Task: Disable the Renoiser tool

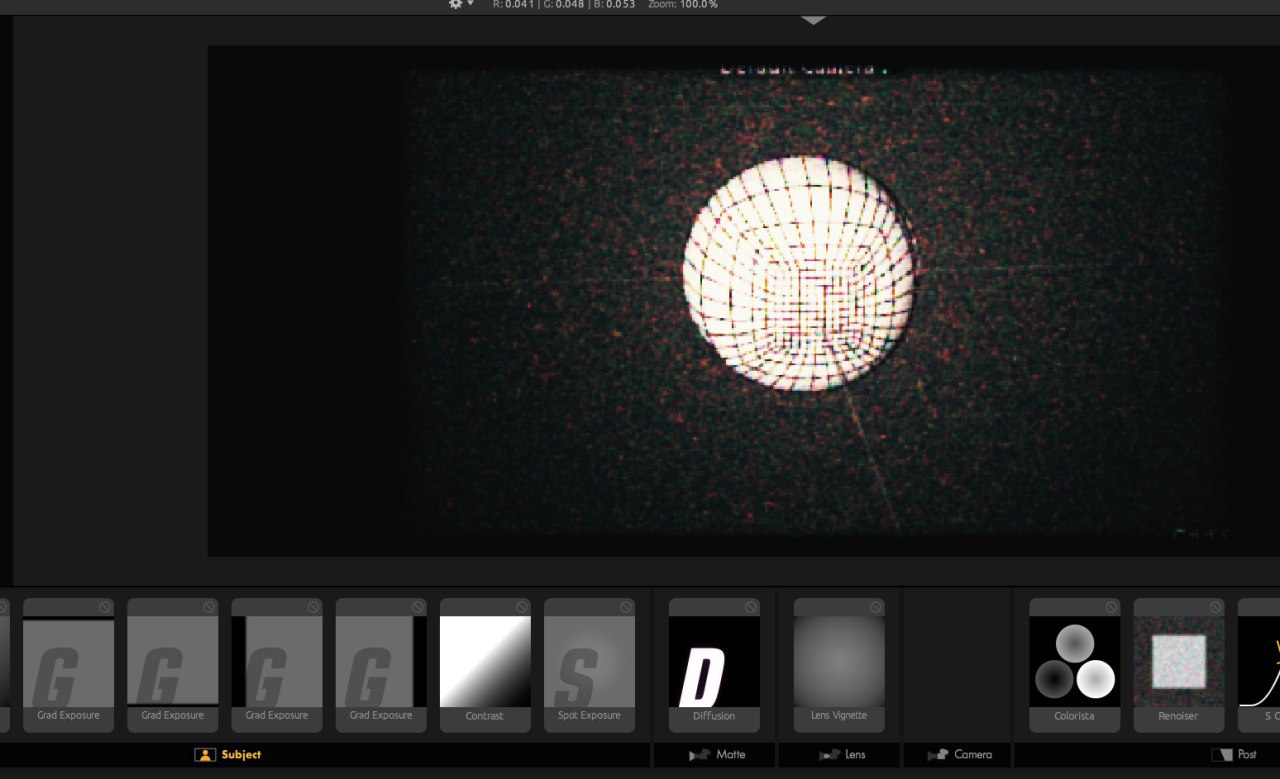Action: [1215, 607]
